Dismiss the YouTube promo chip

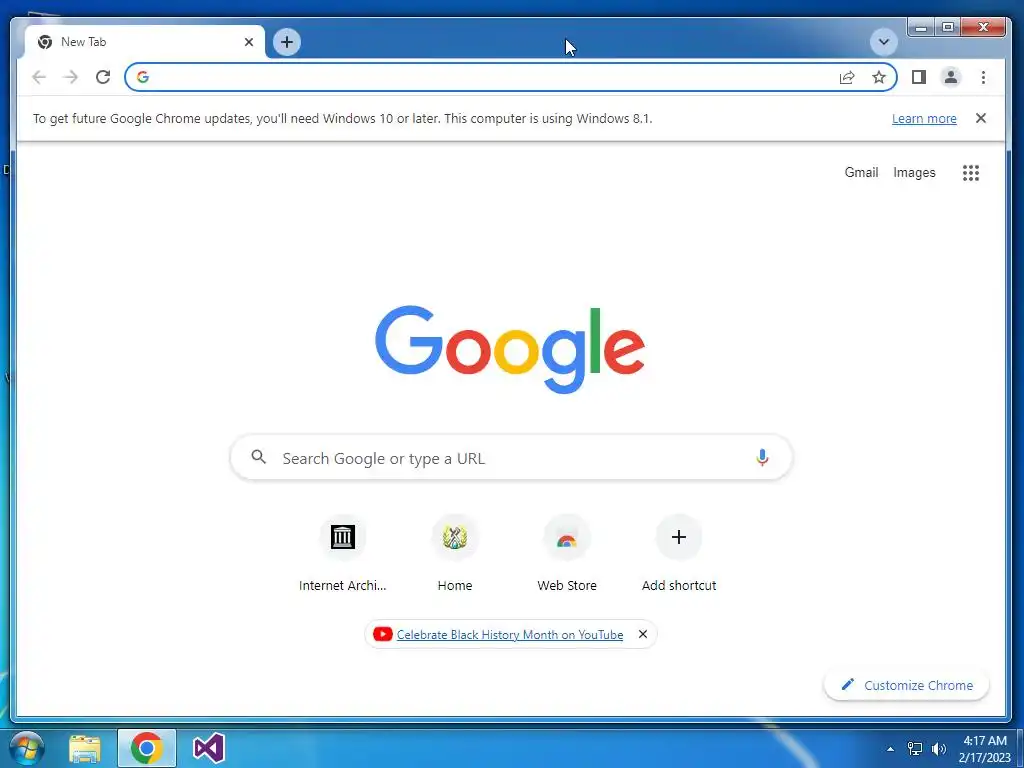tap(643, 634)
